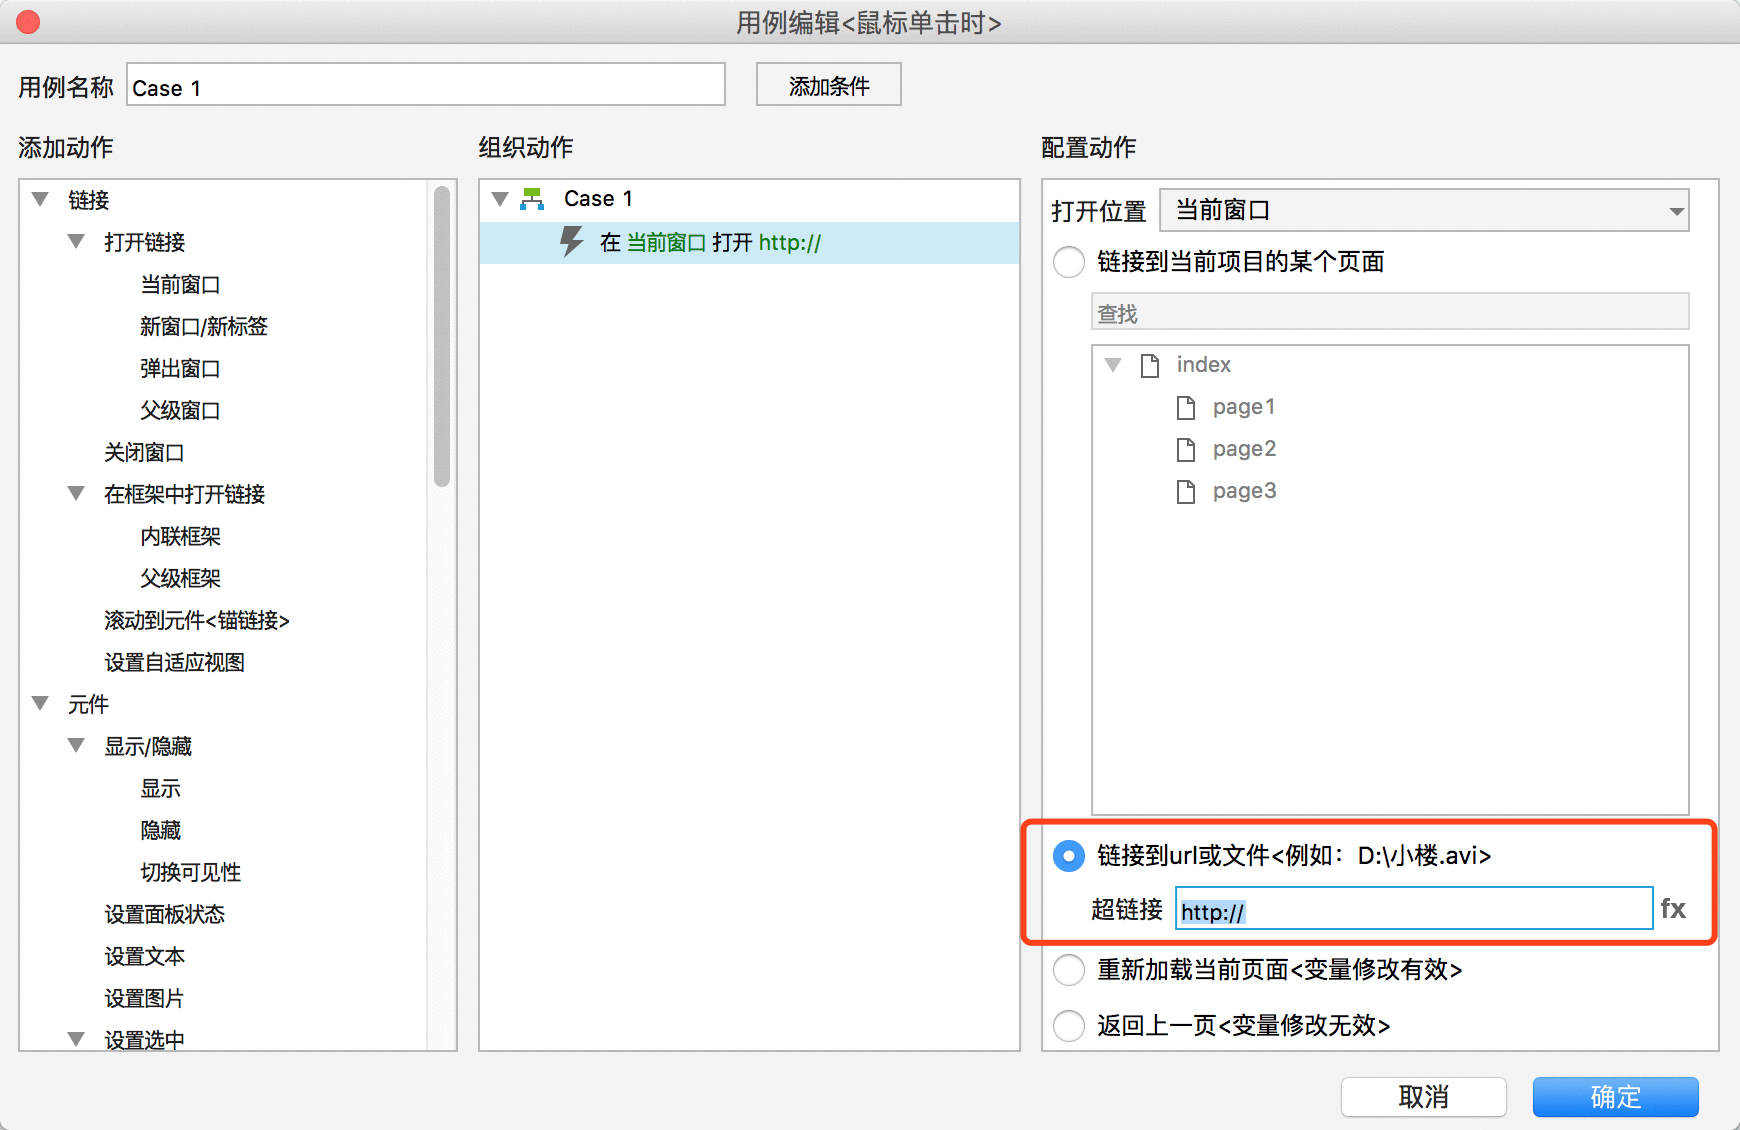Confirm with the 确定 button
The height and width of the screenshot is (1130, 1740).
1616,1097
